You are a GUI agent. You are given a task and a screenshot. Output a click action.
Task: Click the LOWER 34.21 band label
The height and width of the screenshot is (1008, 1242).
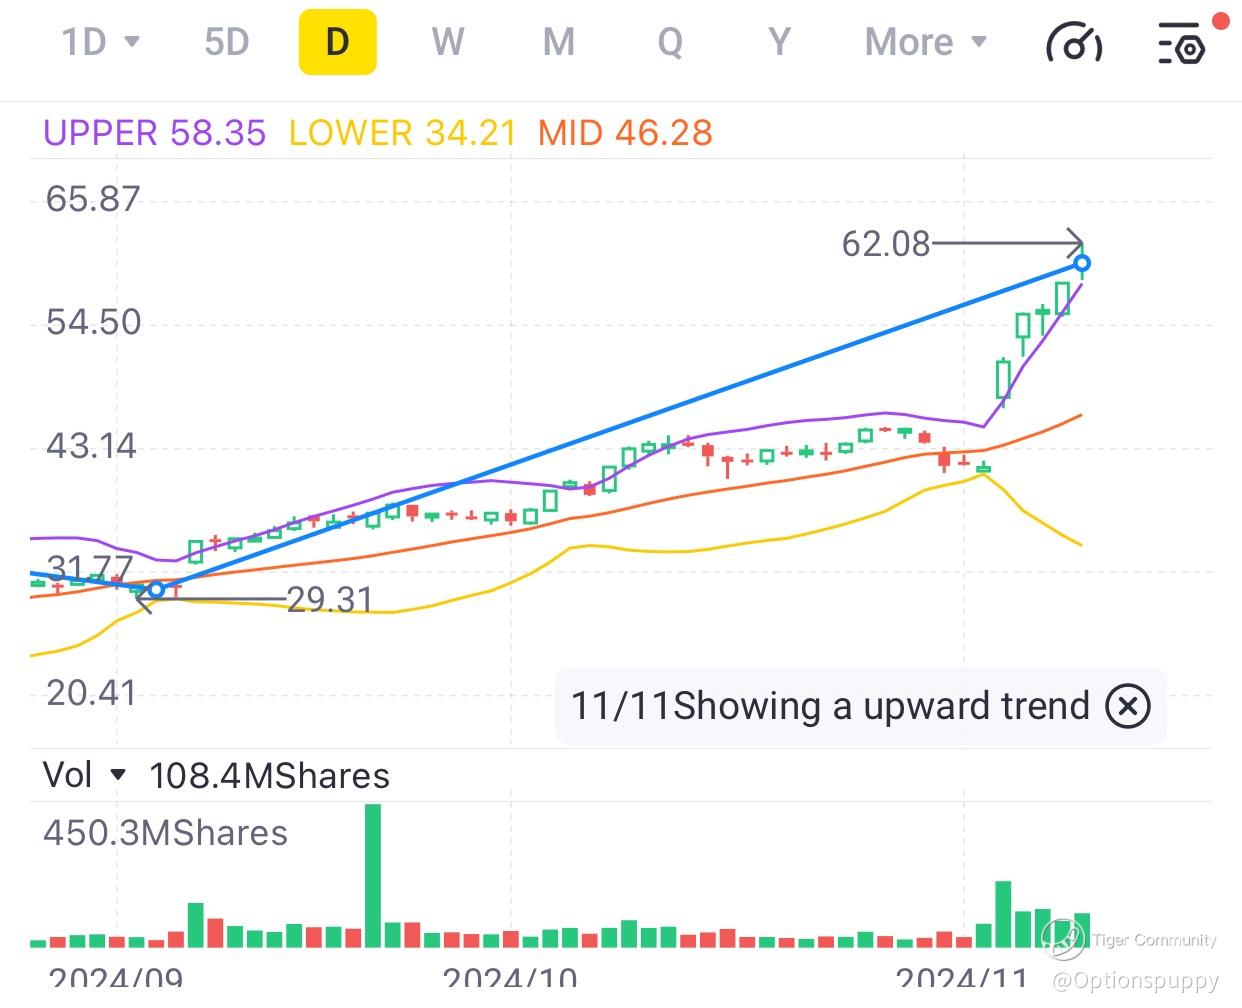[x=402, y=133]
